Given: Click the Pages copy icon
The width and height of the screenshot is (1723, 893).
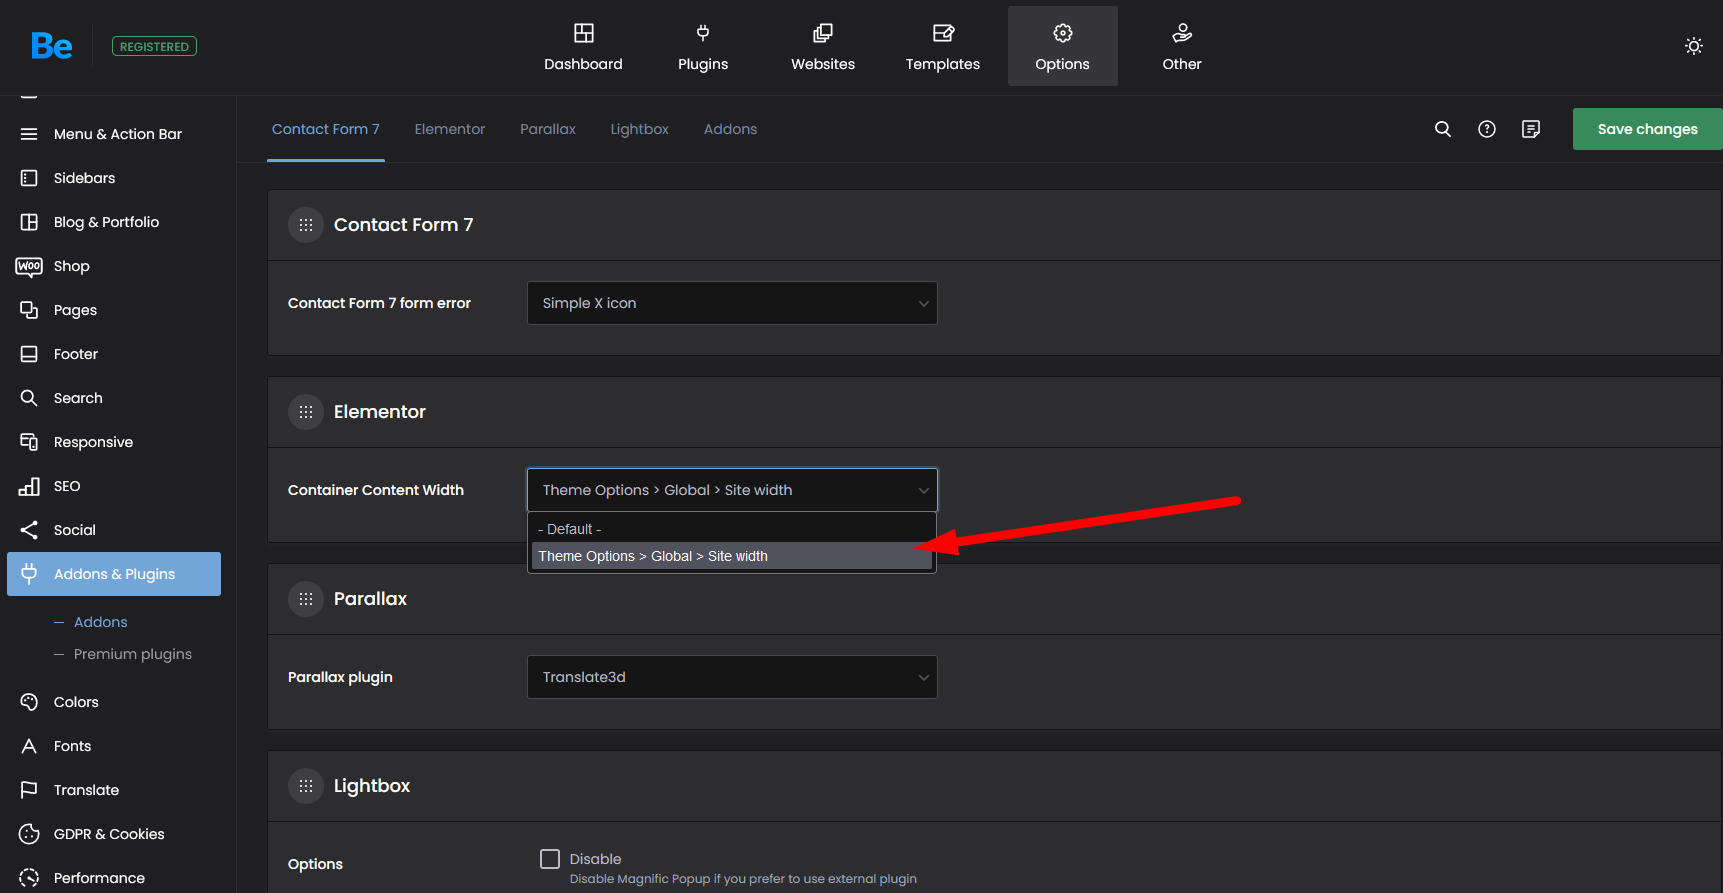Looking at the screenshot, I should click(x=29, y=310).
